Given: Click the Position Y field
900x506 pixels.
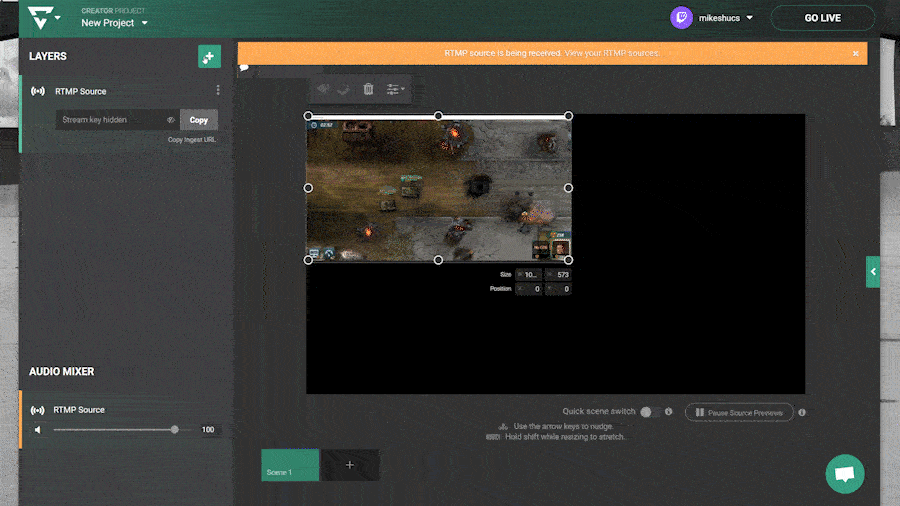Looking at the screenshot, I should click(558, 289).
